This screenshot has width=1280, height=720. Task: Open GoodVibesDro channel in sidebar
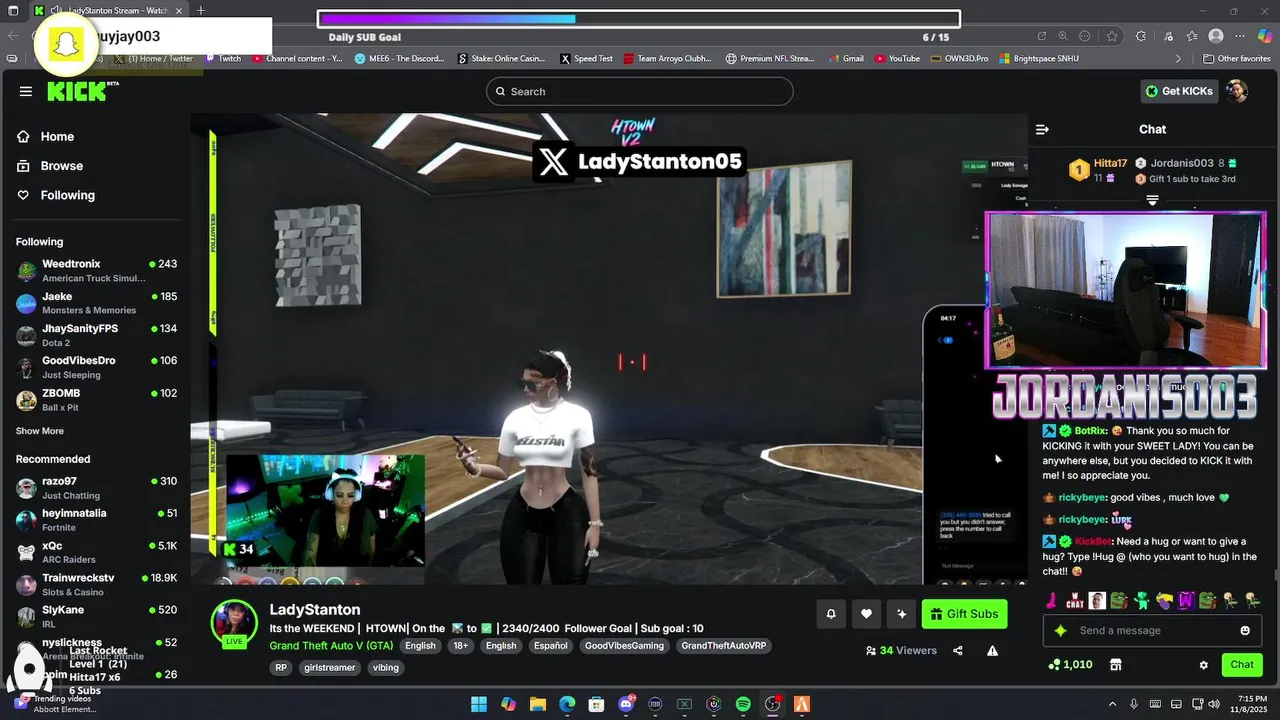96,367
